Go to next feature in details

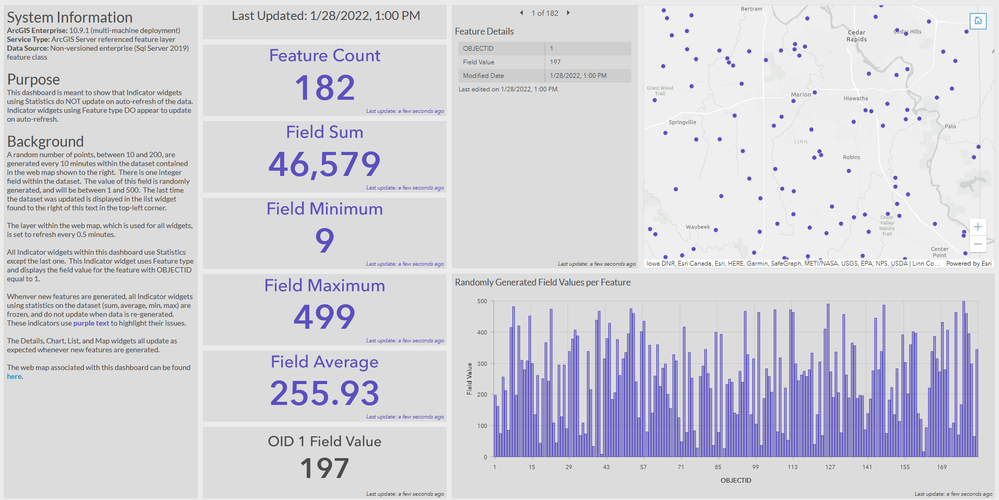(568, 13)
